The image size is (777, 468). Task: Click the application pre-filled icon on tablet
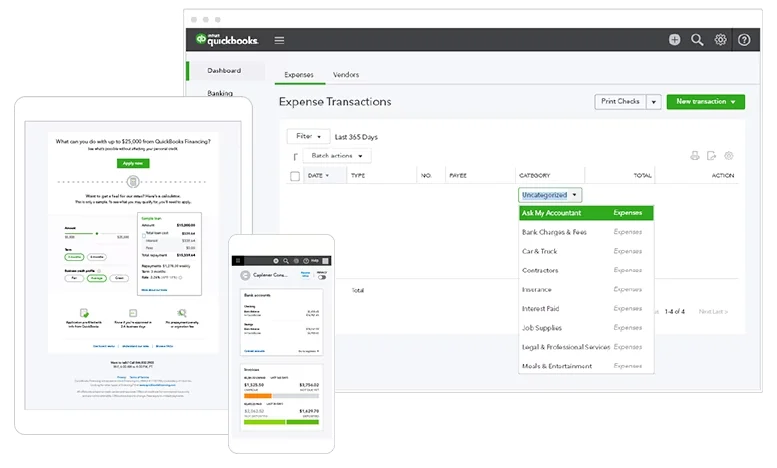[84, 313]
